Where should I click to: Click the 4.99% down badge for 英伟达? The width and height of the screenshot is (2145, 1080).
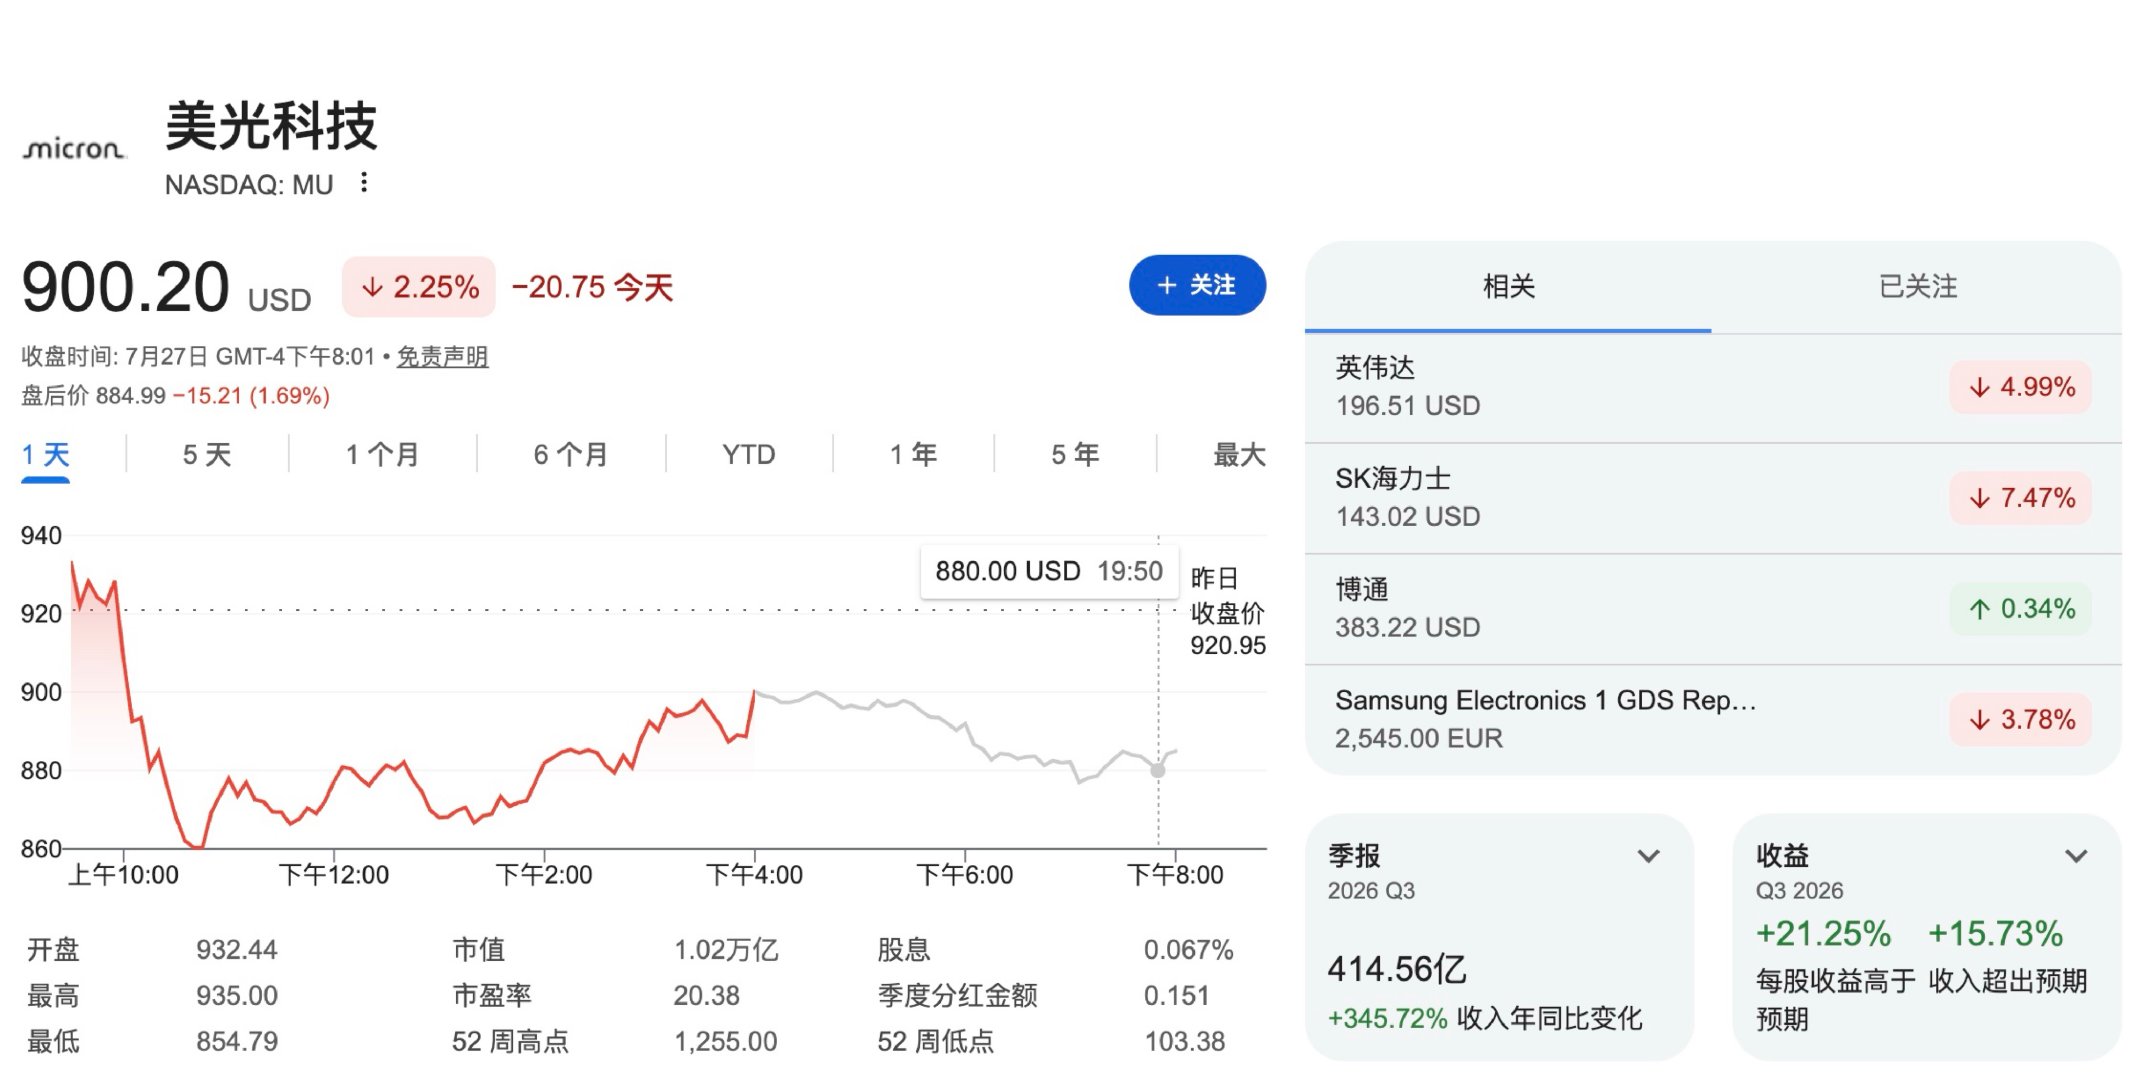[2021, 387]
